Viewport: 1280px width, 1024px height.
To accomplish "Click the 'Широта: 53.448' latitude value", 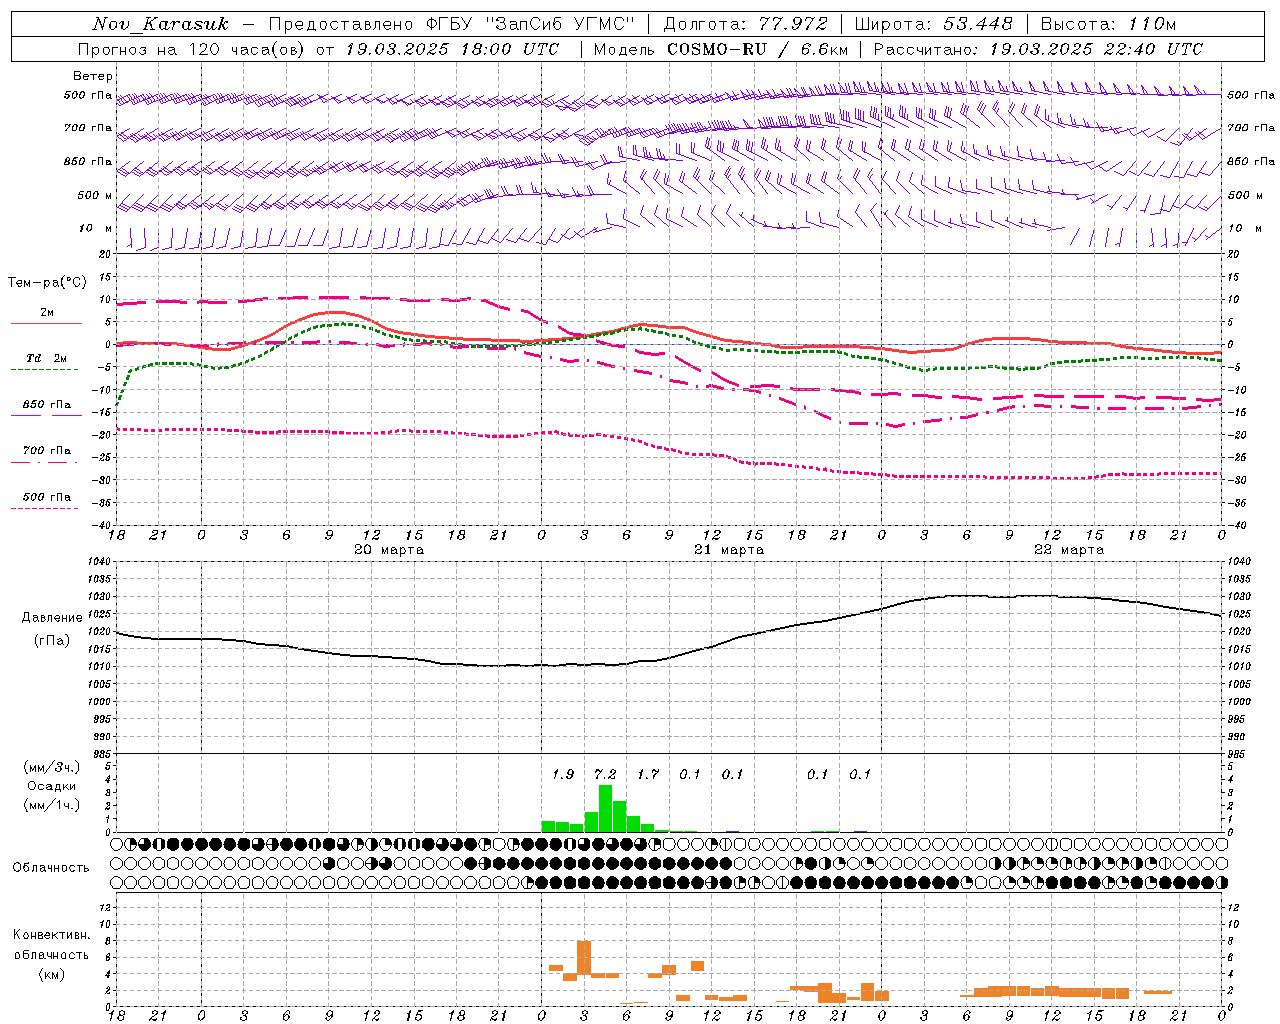I will tap(933, 24).
